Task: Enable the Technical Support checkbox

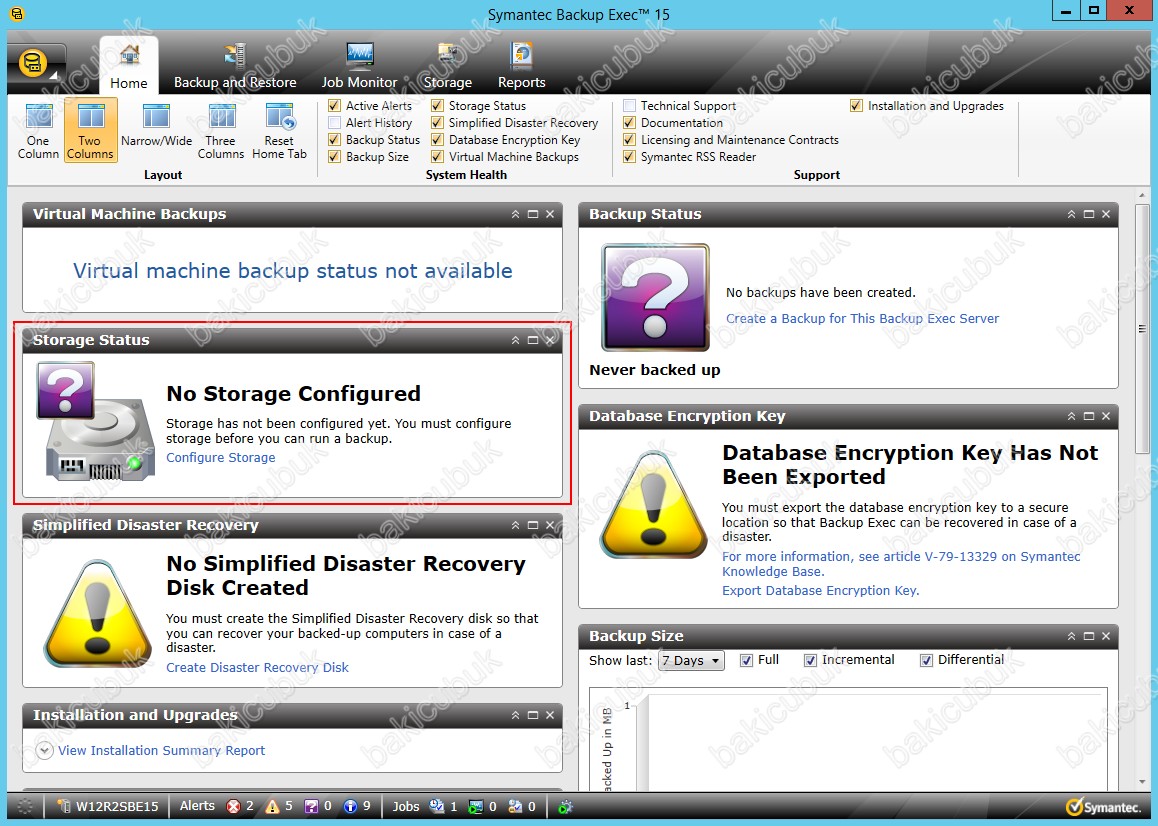Action: point(629,106)
